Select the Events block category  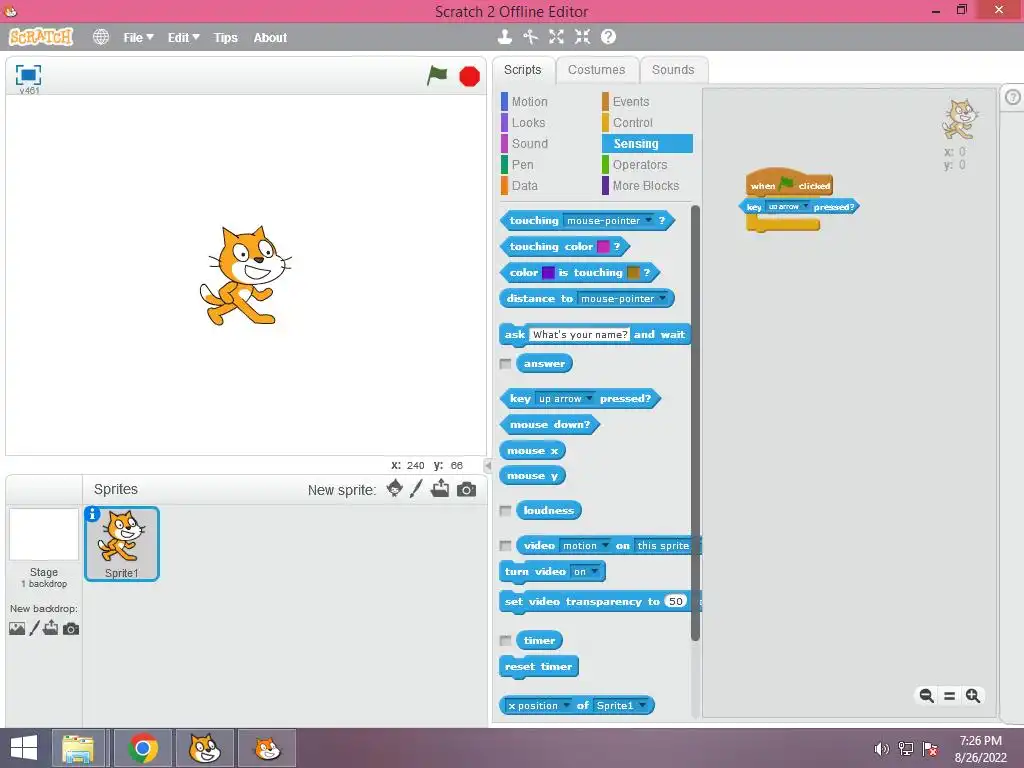click(x=631, y=102)
